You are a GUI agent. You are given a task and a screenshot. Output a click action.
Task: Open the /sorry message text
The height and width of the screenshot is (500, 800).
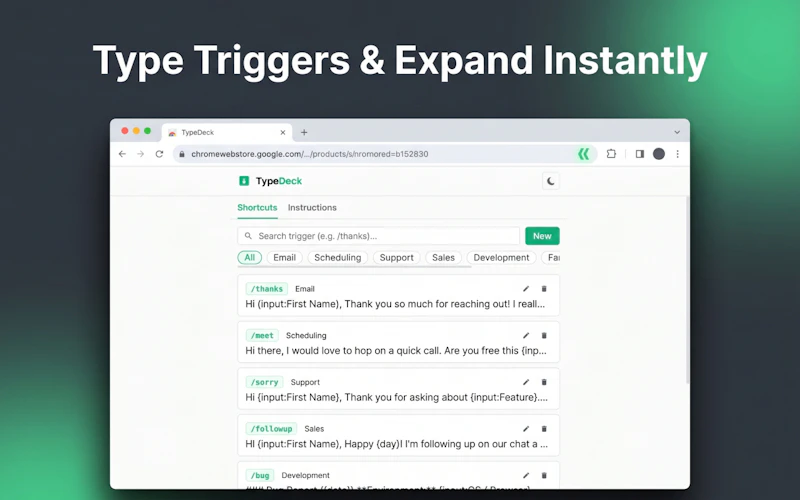coord(396,397)
